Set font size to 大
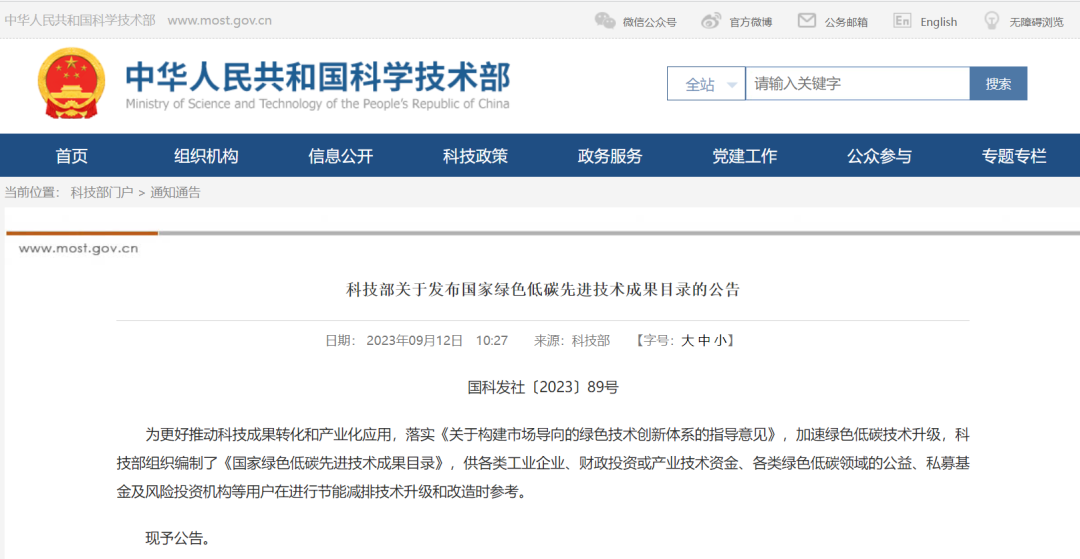Screen dimensions: 1080x559 [687, 340]
